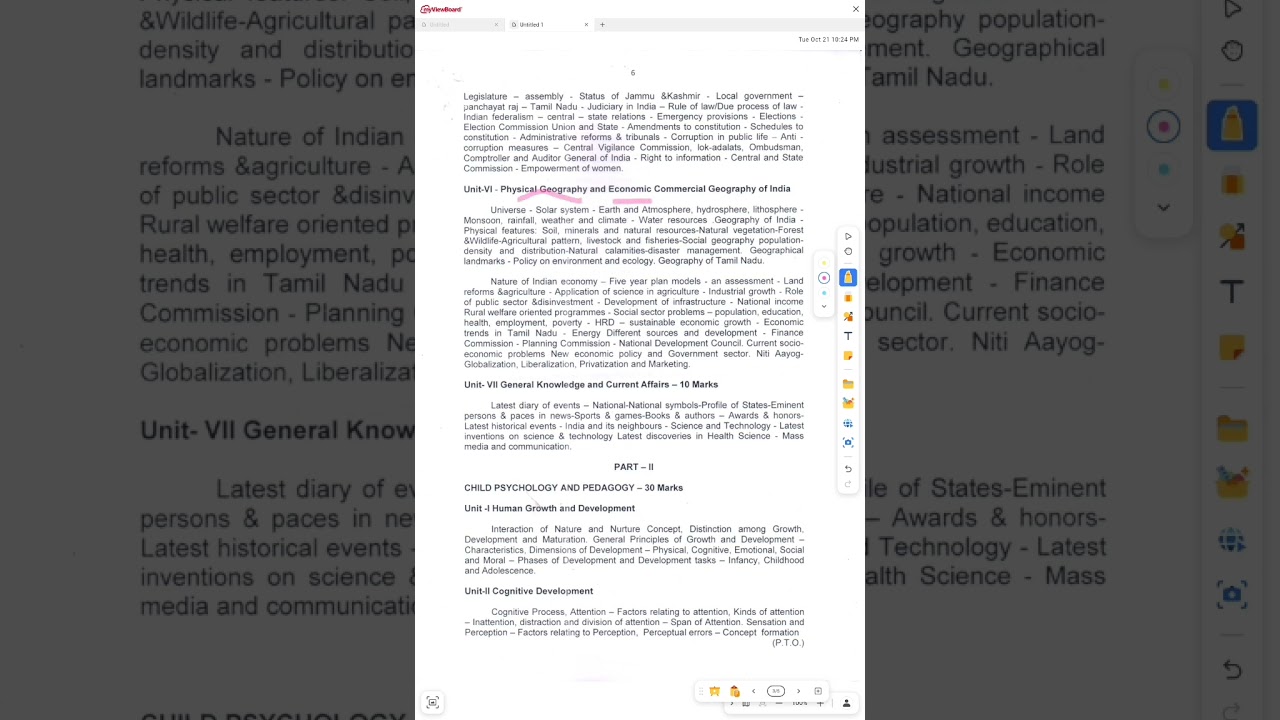Go to the next page
This screenshot has height=720, width=1280.
(798, 691)
